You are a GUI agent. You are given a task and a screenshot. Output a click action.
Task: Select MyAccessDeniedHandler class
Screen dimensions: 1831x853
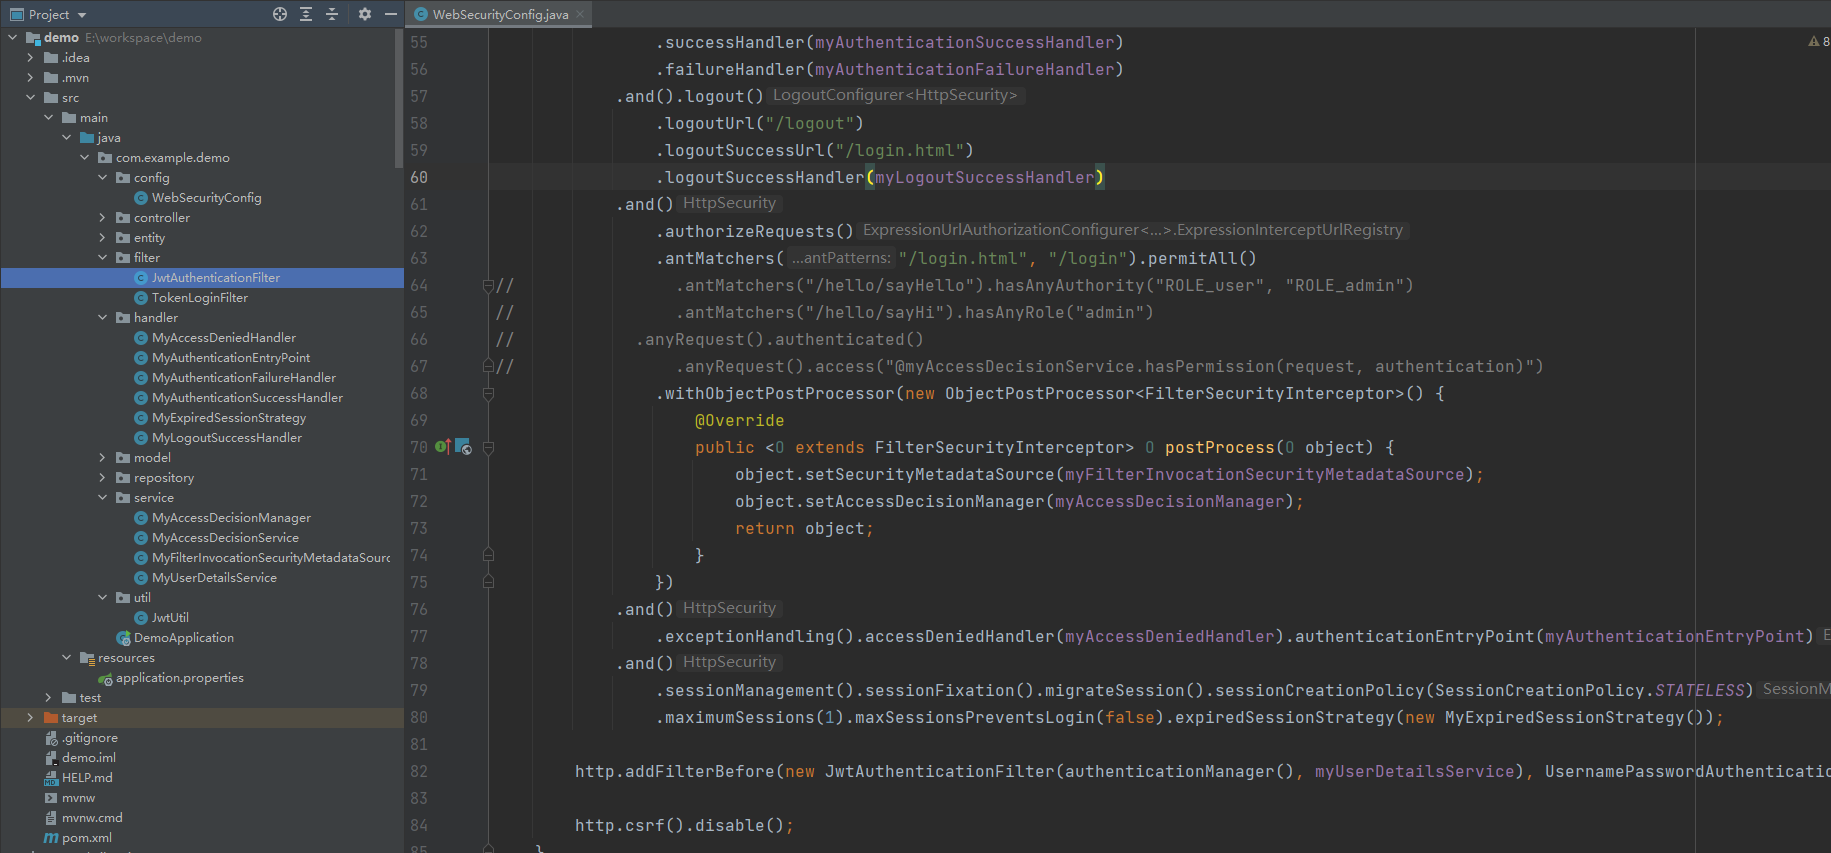point(223,337)
